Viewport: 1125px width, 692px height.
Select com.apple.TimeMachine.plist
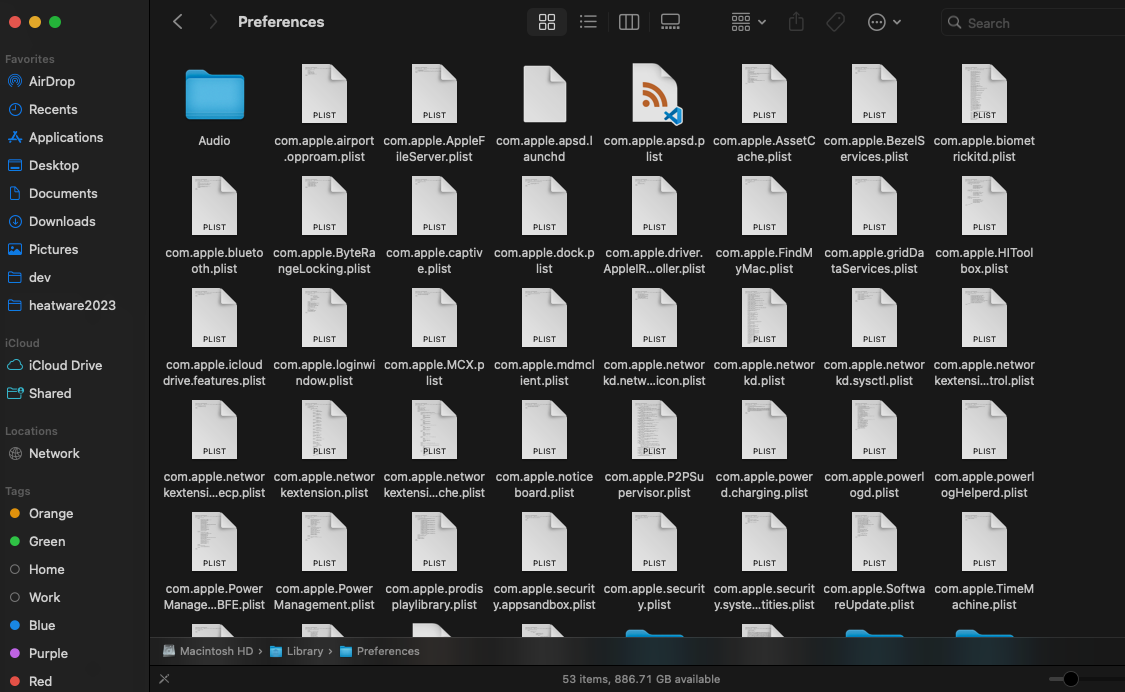(x=984, y=541)
